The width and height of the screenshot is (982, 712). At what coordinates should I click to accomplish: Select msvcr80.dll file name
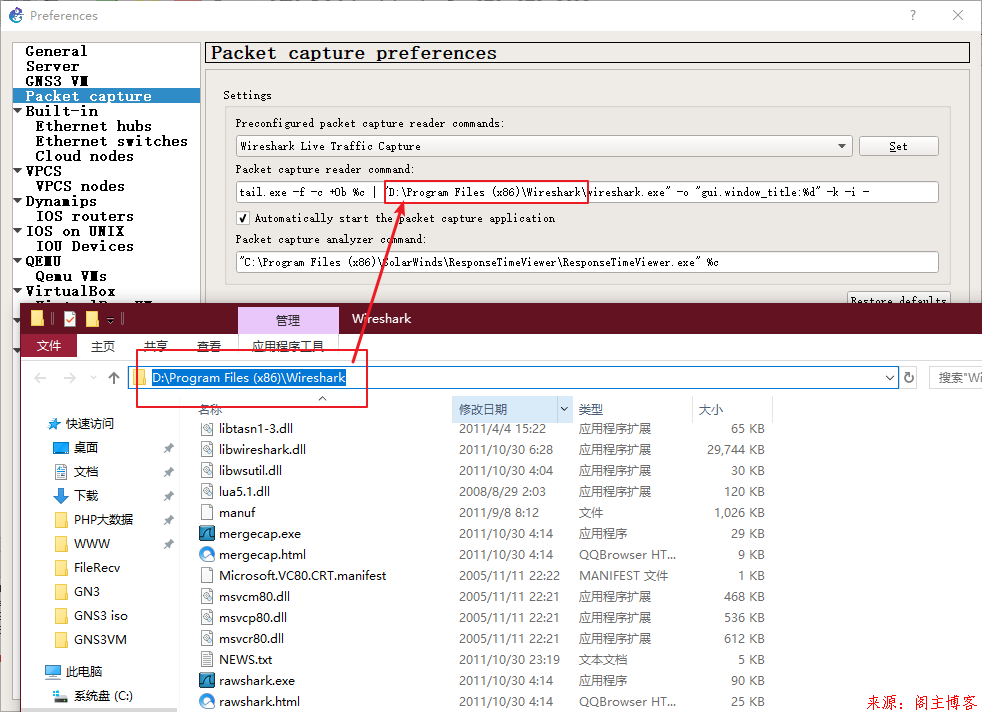(x=251, y=638)
